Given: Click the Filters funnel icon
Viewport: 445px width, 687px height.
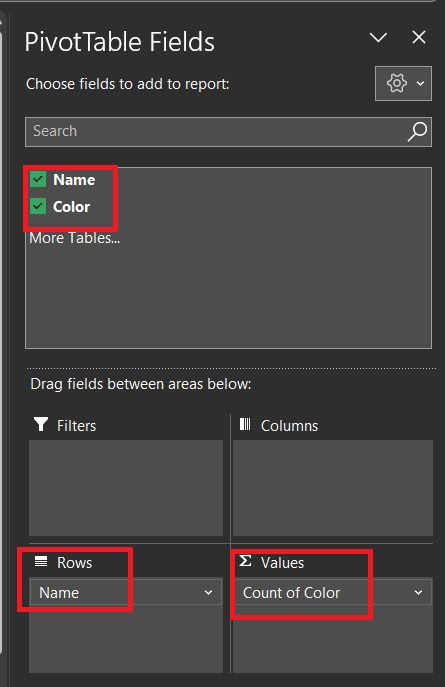Looking at the screenshot, I should click(41, 424).
